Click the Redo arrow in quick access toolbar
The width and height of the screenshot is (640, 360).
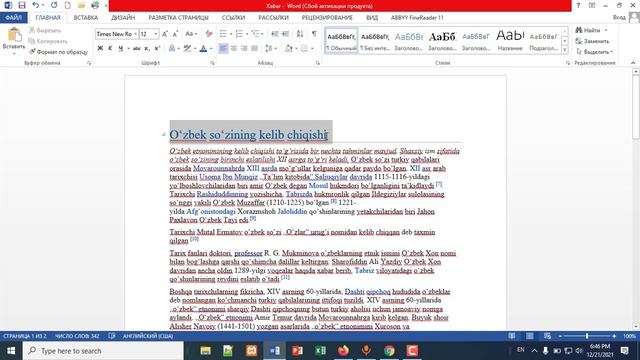tap(54, 5)
